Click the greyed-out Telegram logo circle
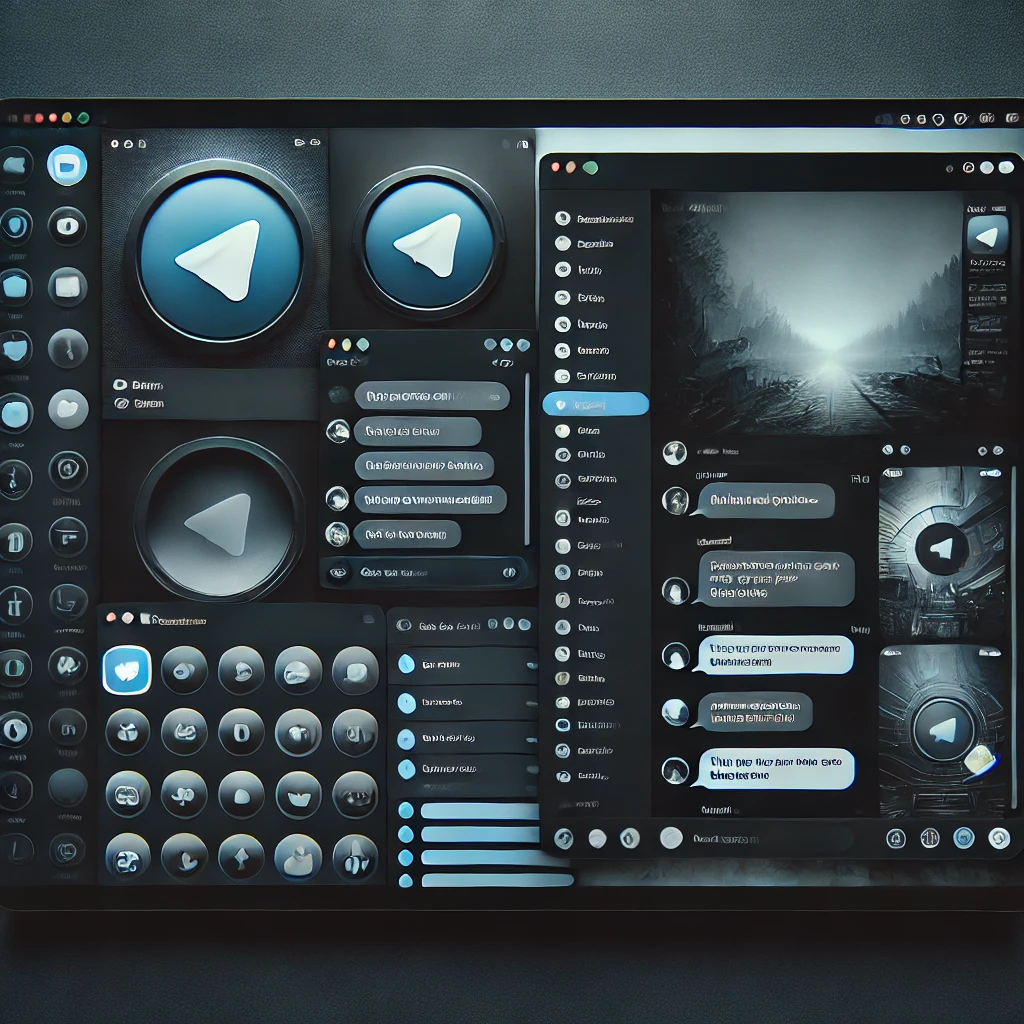Viewport: 1024px width, 1024px height. point(219,520)
